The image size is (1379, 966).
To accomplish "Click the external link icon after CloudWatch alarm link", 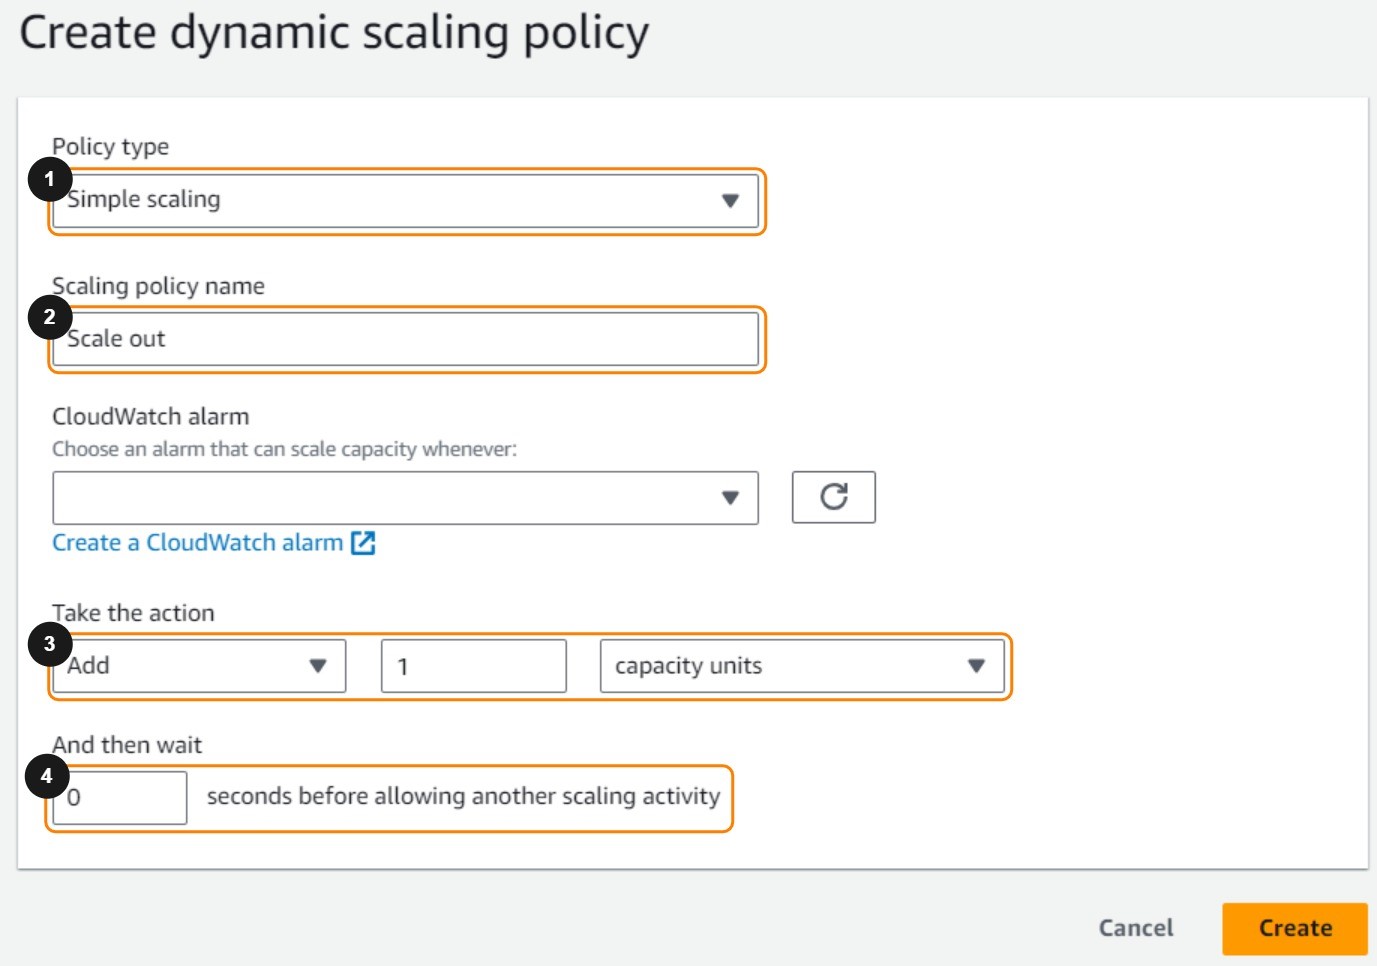I will pos(363,543).
